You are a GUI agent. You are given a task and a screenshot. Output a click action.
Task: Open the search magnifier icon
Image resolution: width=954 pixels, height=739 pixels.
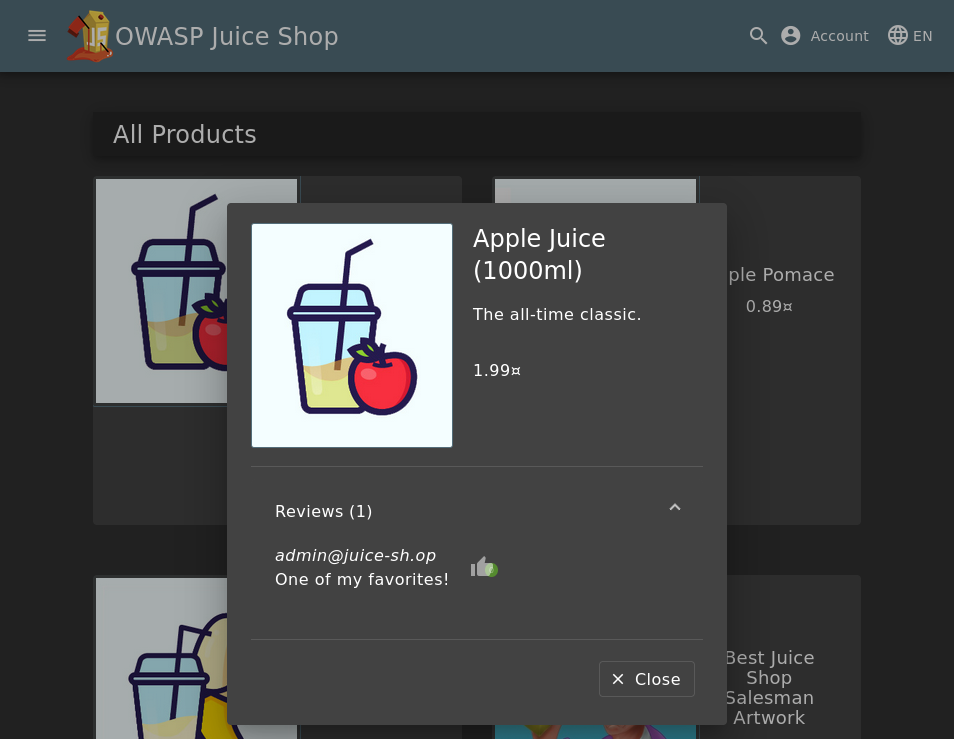click(x=758, y=36)
